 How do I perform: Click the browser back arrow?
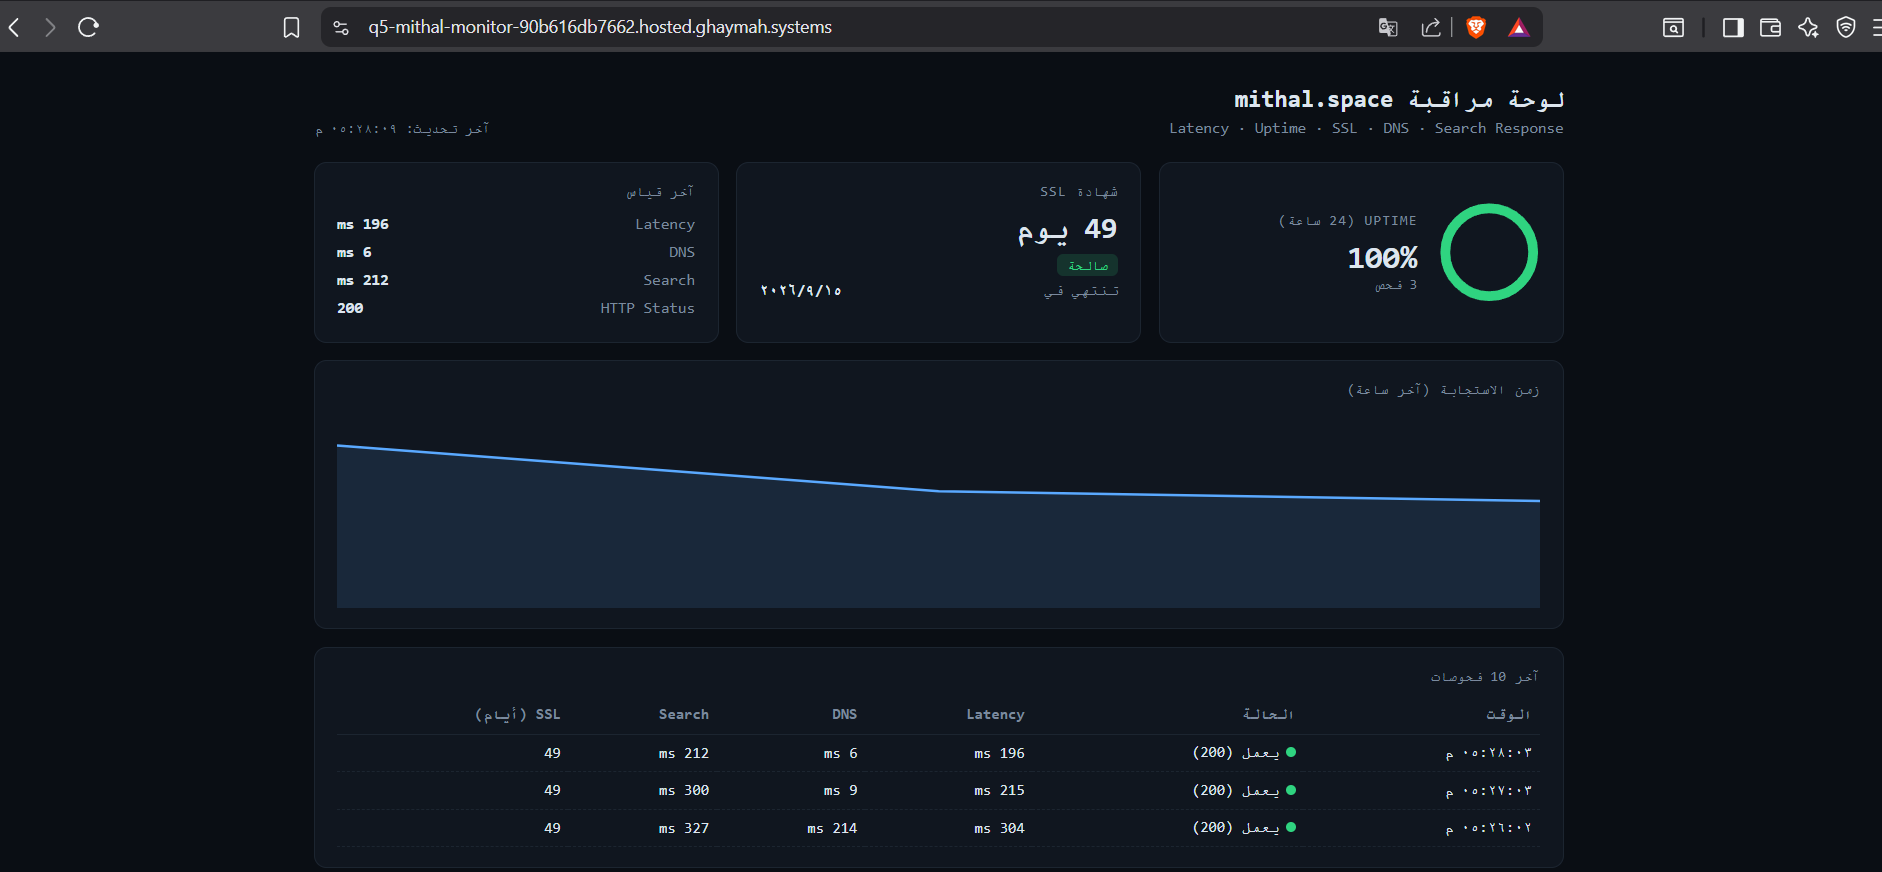coord(14,27)
